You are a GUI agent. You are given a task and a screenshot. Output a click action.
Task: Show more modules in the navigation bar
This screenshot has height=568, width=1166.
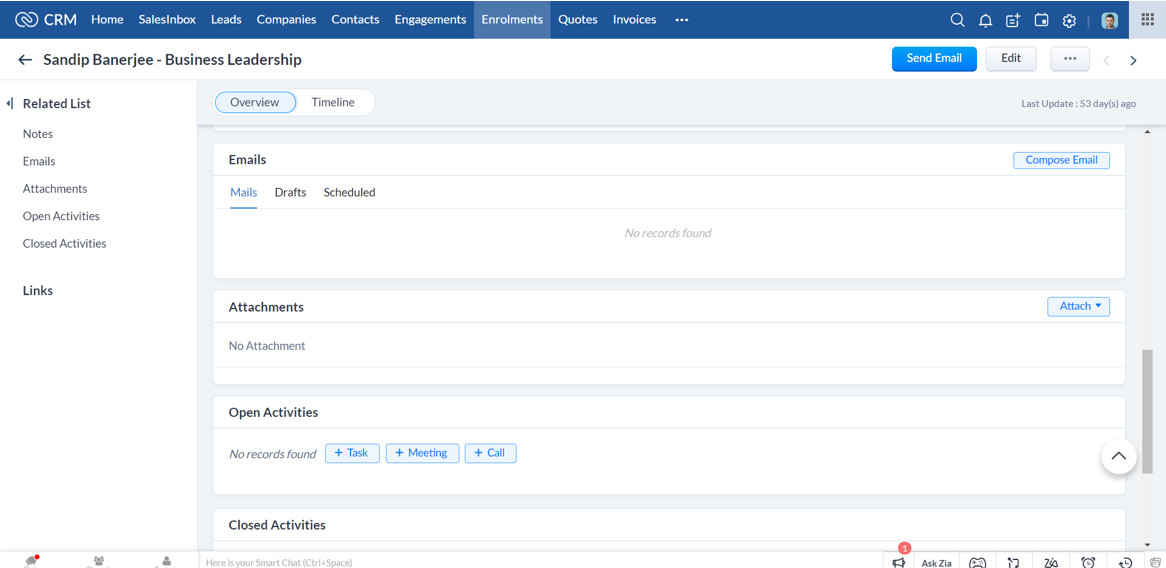(681, 20)
